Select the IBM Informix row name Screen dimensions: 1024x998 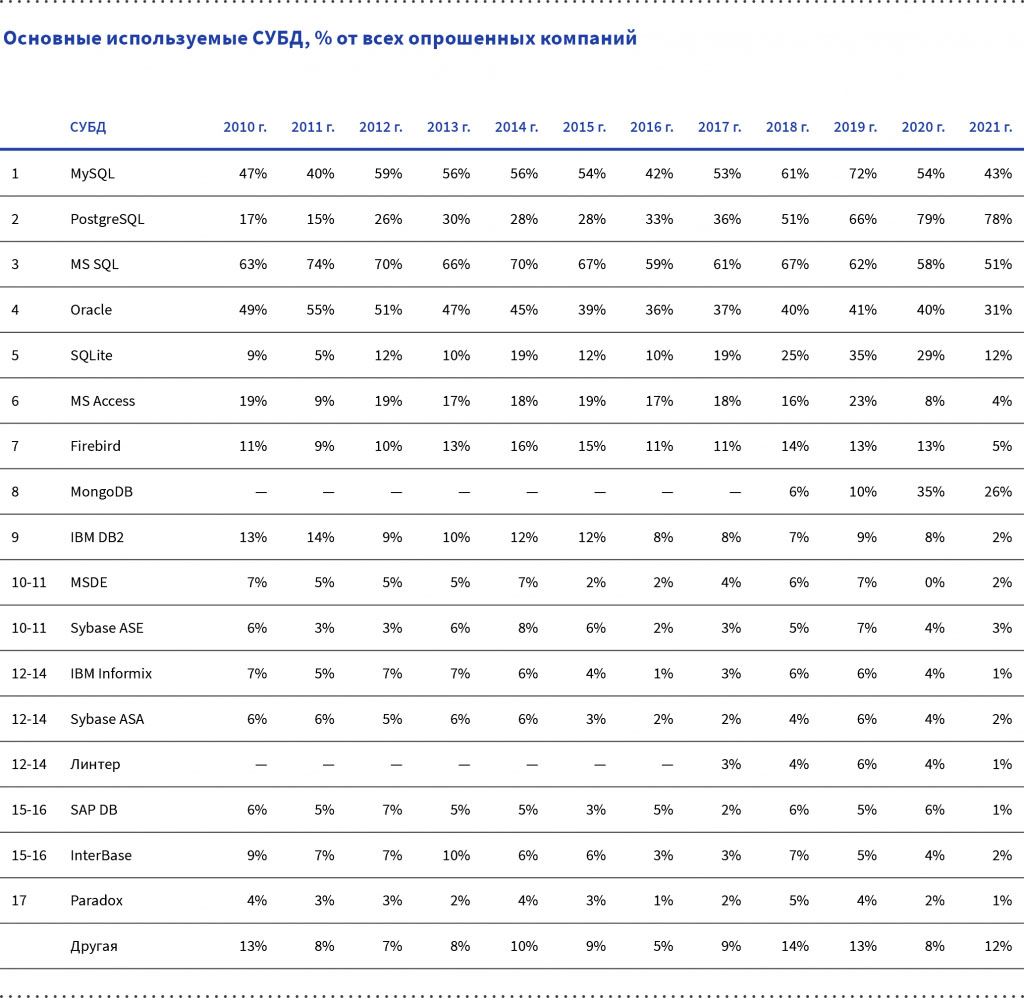click(111, 673)
